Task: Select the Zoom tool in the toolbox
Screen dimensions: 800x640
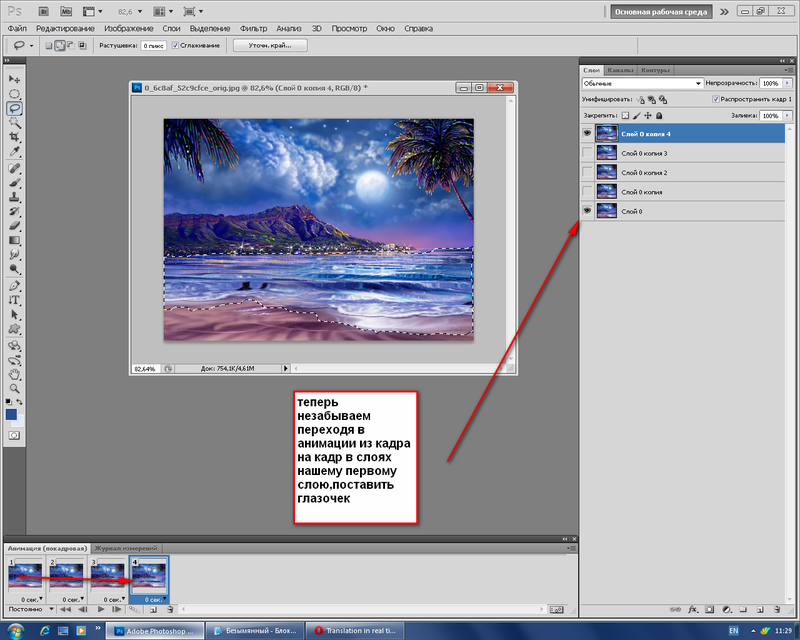Action: click(x=14, y=389)
